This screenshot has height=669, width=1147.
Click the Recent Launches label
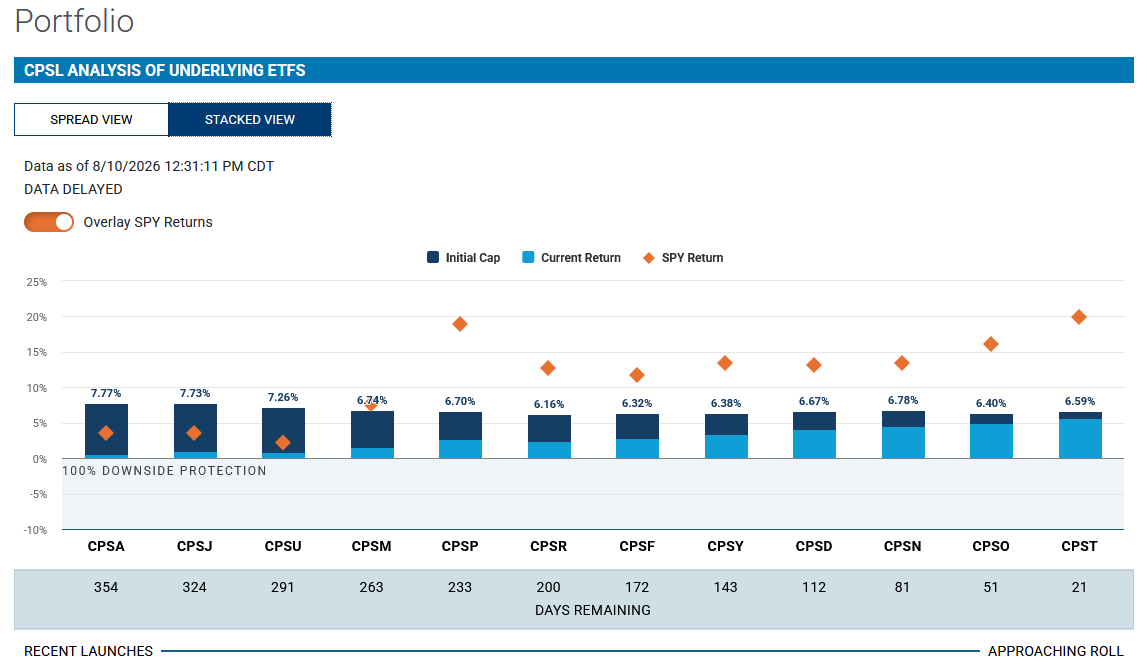[89, 651]
